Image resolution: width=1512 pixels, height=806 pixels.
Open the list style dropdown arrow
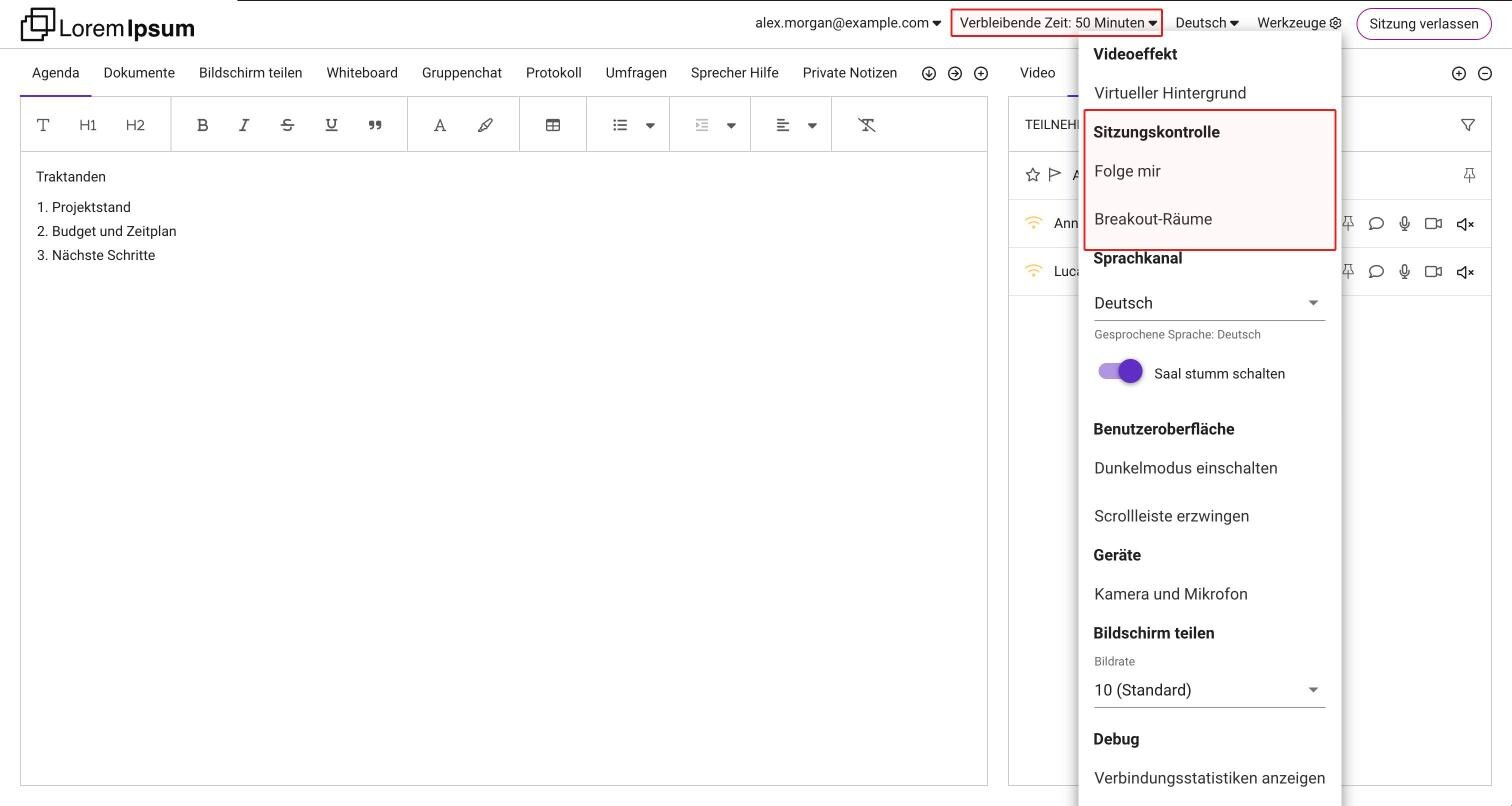650,125
